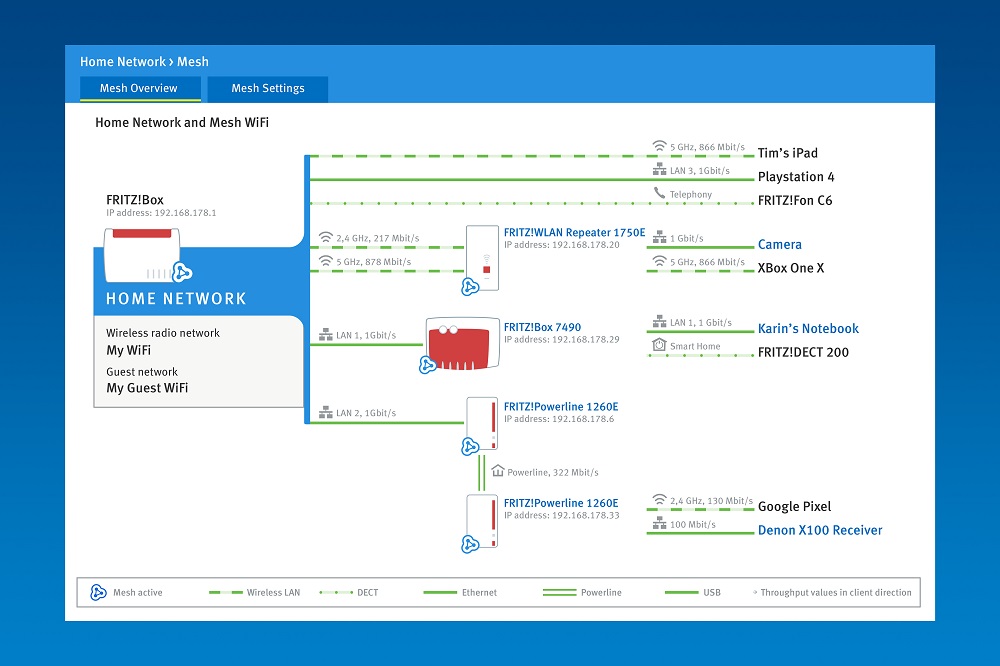Click the My Guest WiFi network name
The height and width of the screenshot is (666, 1000).
tap(147, 388)
